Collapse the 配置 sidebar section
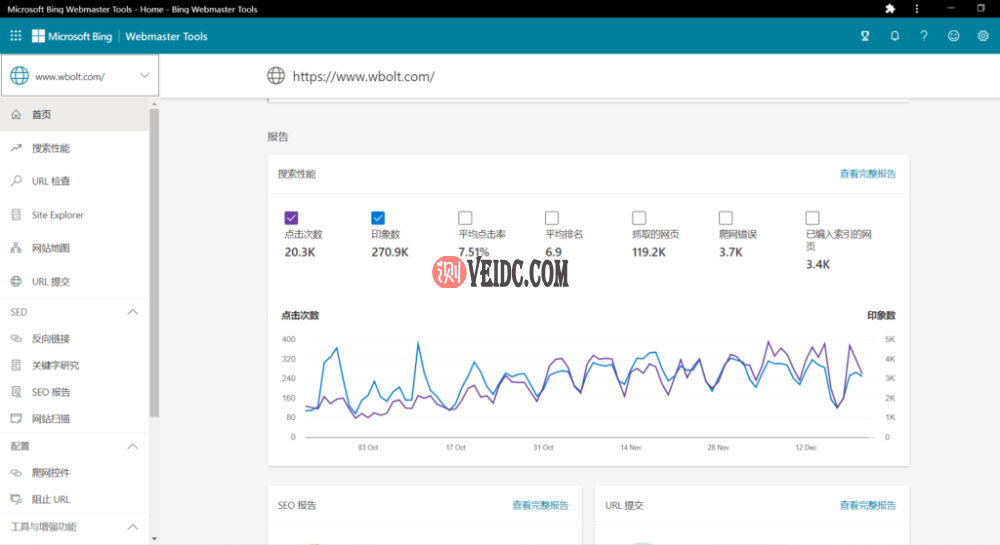The width and height of the screenshot is (1000, 545). [x=133, y=446]
